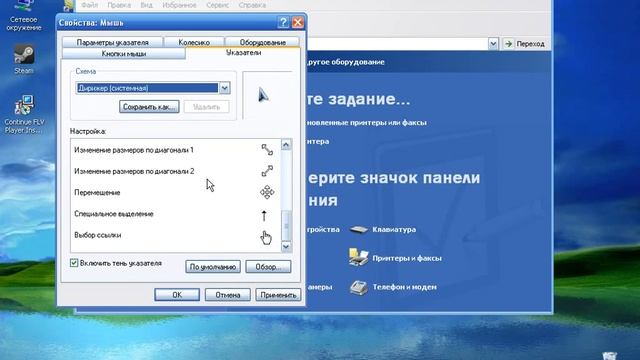Select the FLV Player installer desktop icon
640x360 pixels.
click(x=24, y=105)
